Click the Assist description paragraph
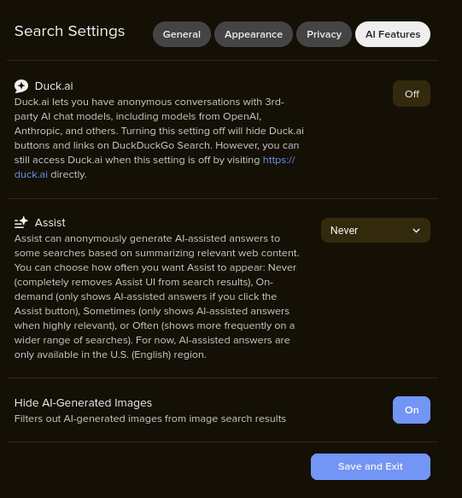This screenshot has width=462, height=498. coord(157,297)
